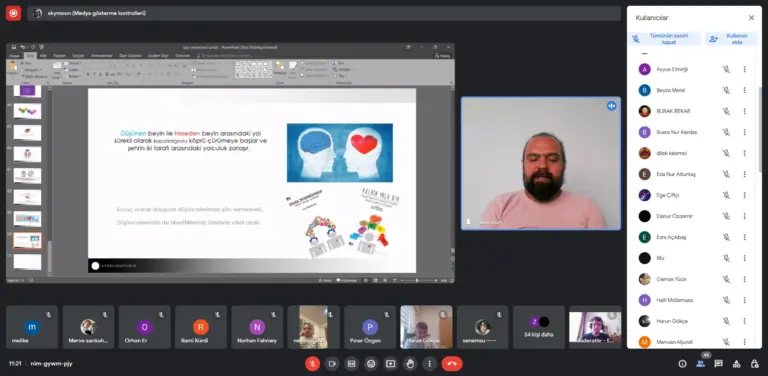Adjust PowerPoint zoom slider in status bar
This screenshot has width=768, height=376.
point(417,281)
